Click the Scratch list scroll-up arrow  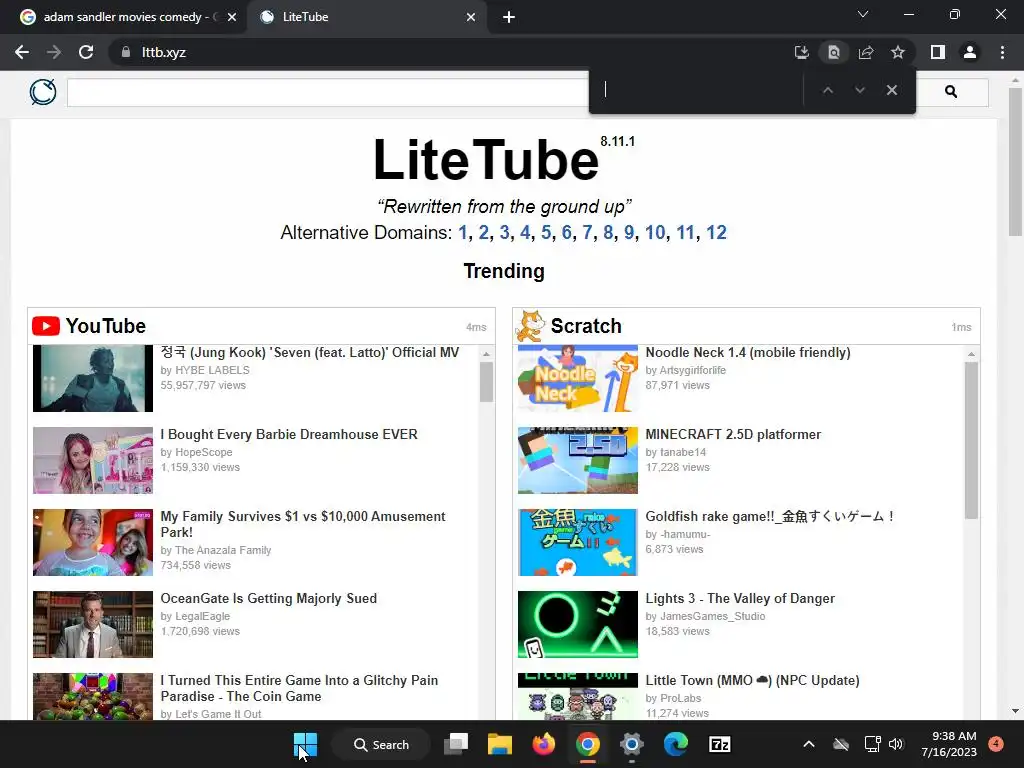point(971,354)
